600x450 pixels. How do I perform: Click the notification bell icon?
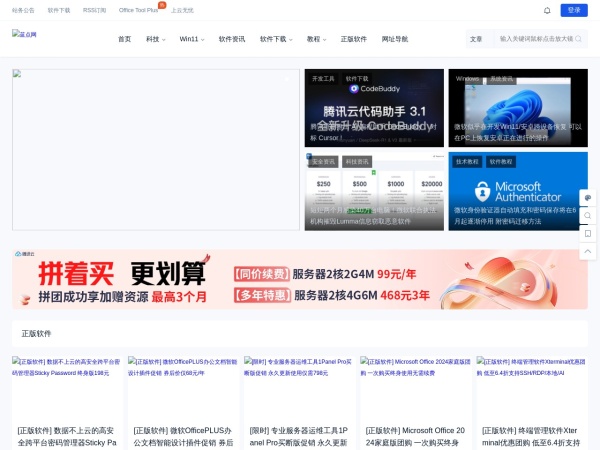pos(547,10)
